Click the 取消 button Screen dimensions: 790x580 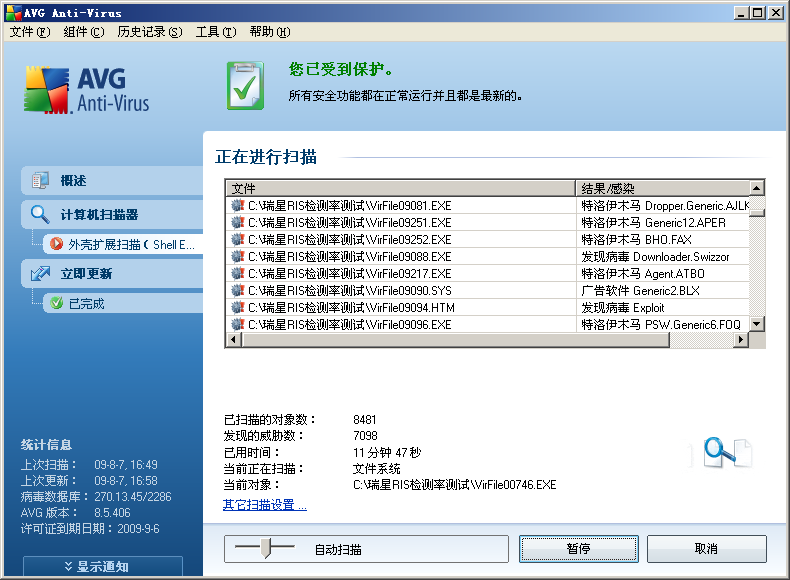click(x=706, y=549)
